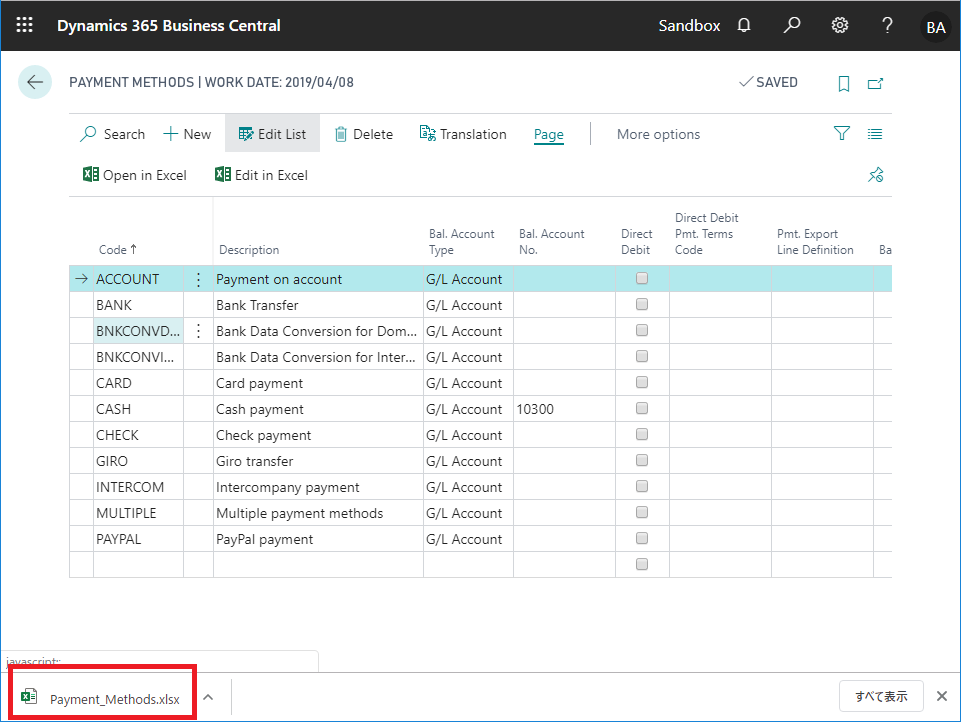The height and width of the screenshot is (722, 961).
Task: Close the browser downloads bar
Action: [x=942, y=696]
